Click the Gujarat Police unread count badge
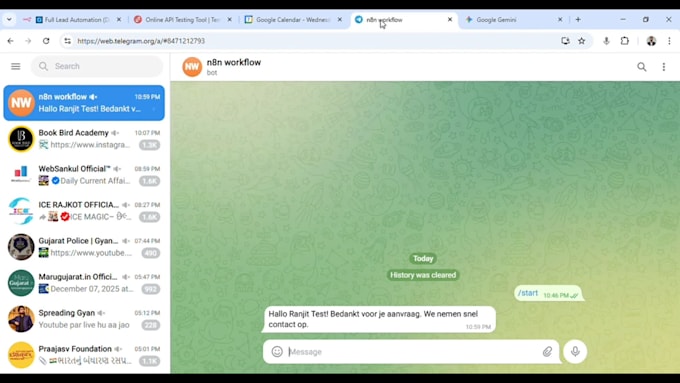680x383 pixels. [x=150, y=253]
